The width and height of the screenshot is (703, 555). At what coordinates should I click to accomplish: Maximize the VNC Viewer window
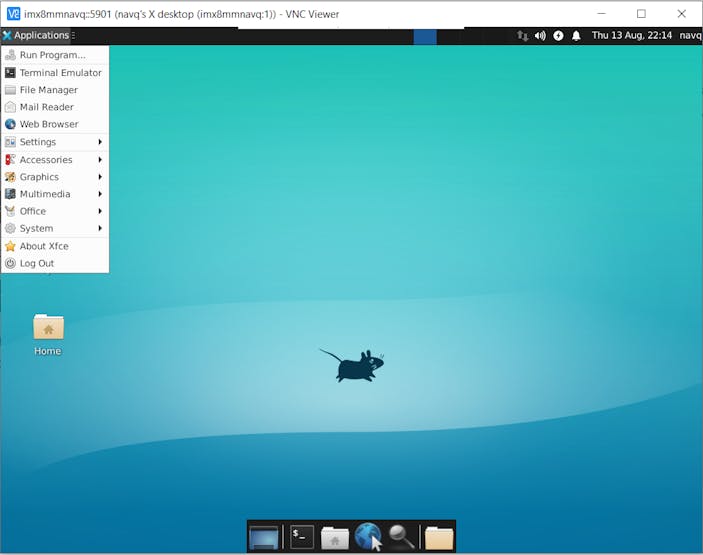pyautogui.click(x=642, y=14)
